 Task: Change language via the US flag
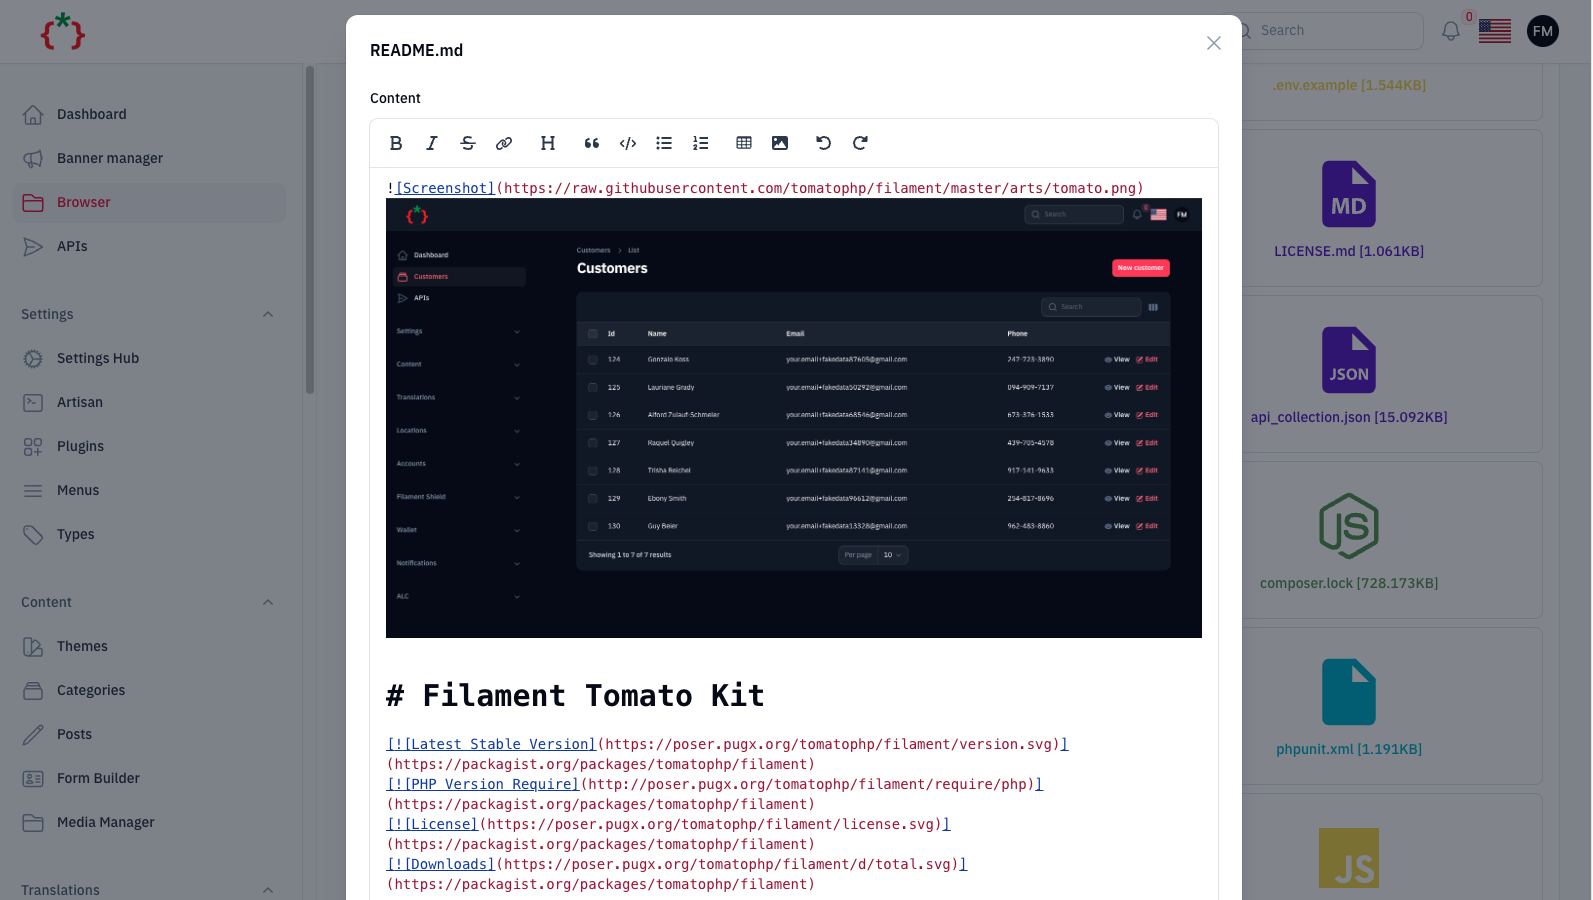point(1495,31)
